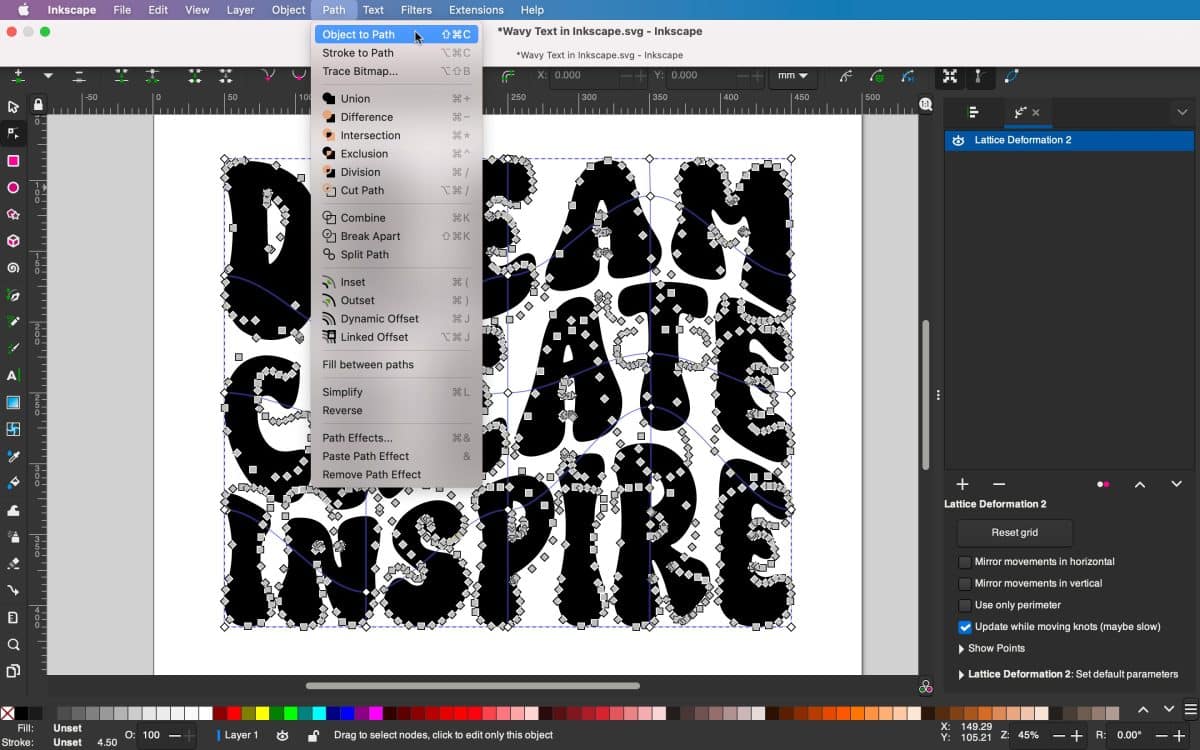The height and width of the screenshot is (750, 1200).
Task: Select the Eraser tool
Action: click(13, 564)
